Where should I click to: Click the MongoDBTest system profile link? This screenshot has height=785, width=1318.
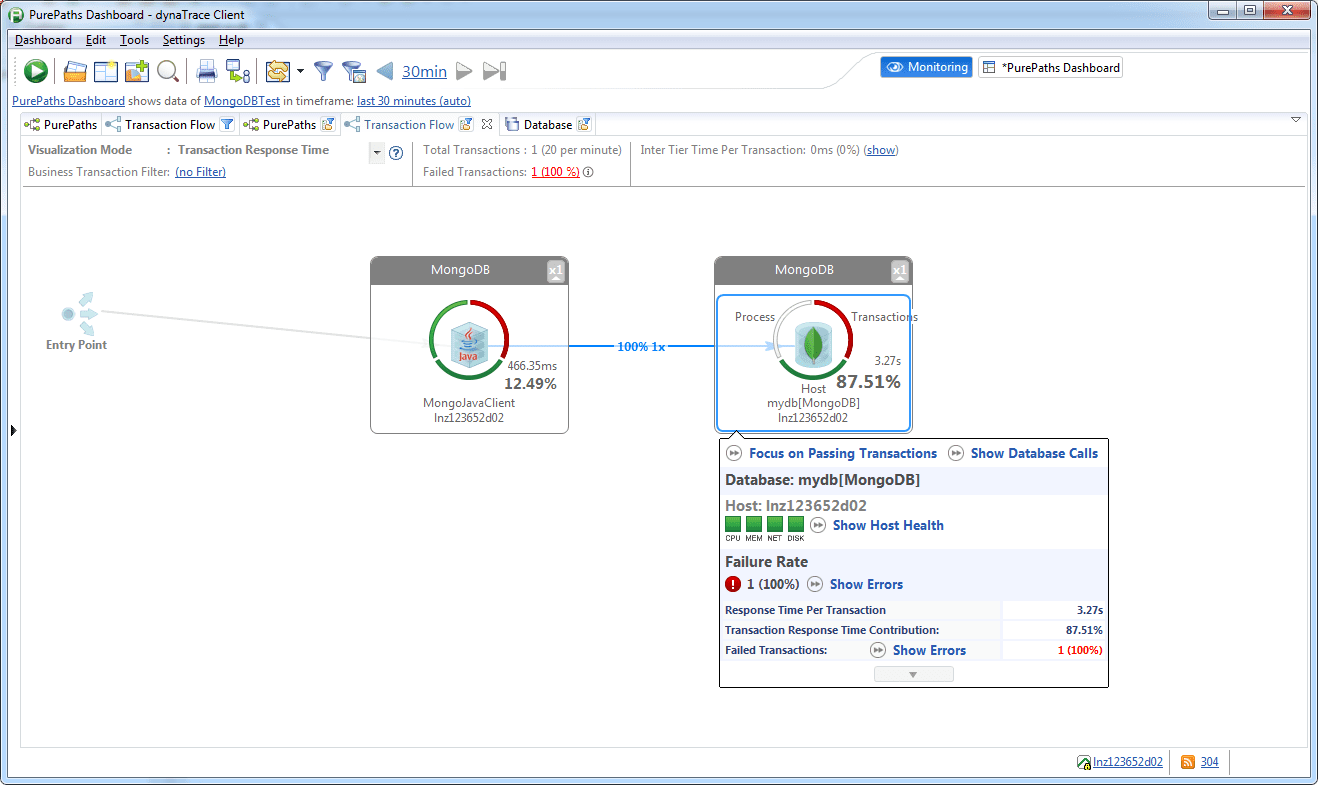[x=242, y=101]
